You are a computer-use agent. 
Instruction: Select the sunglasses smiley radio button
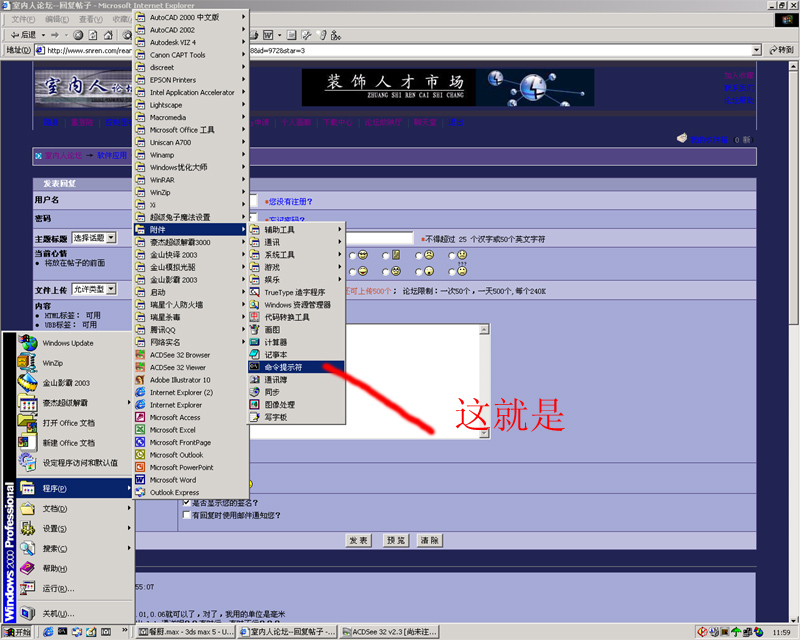click(x=353, y=256)
